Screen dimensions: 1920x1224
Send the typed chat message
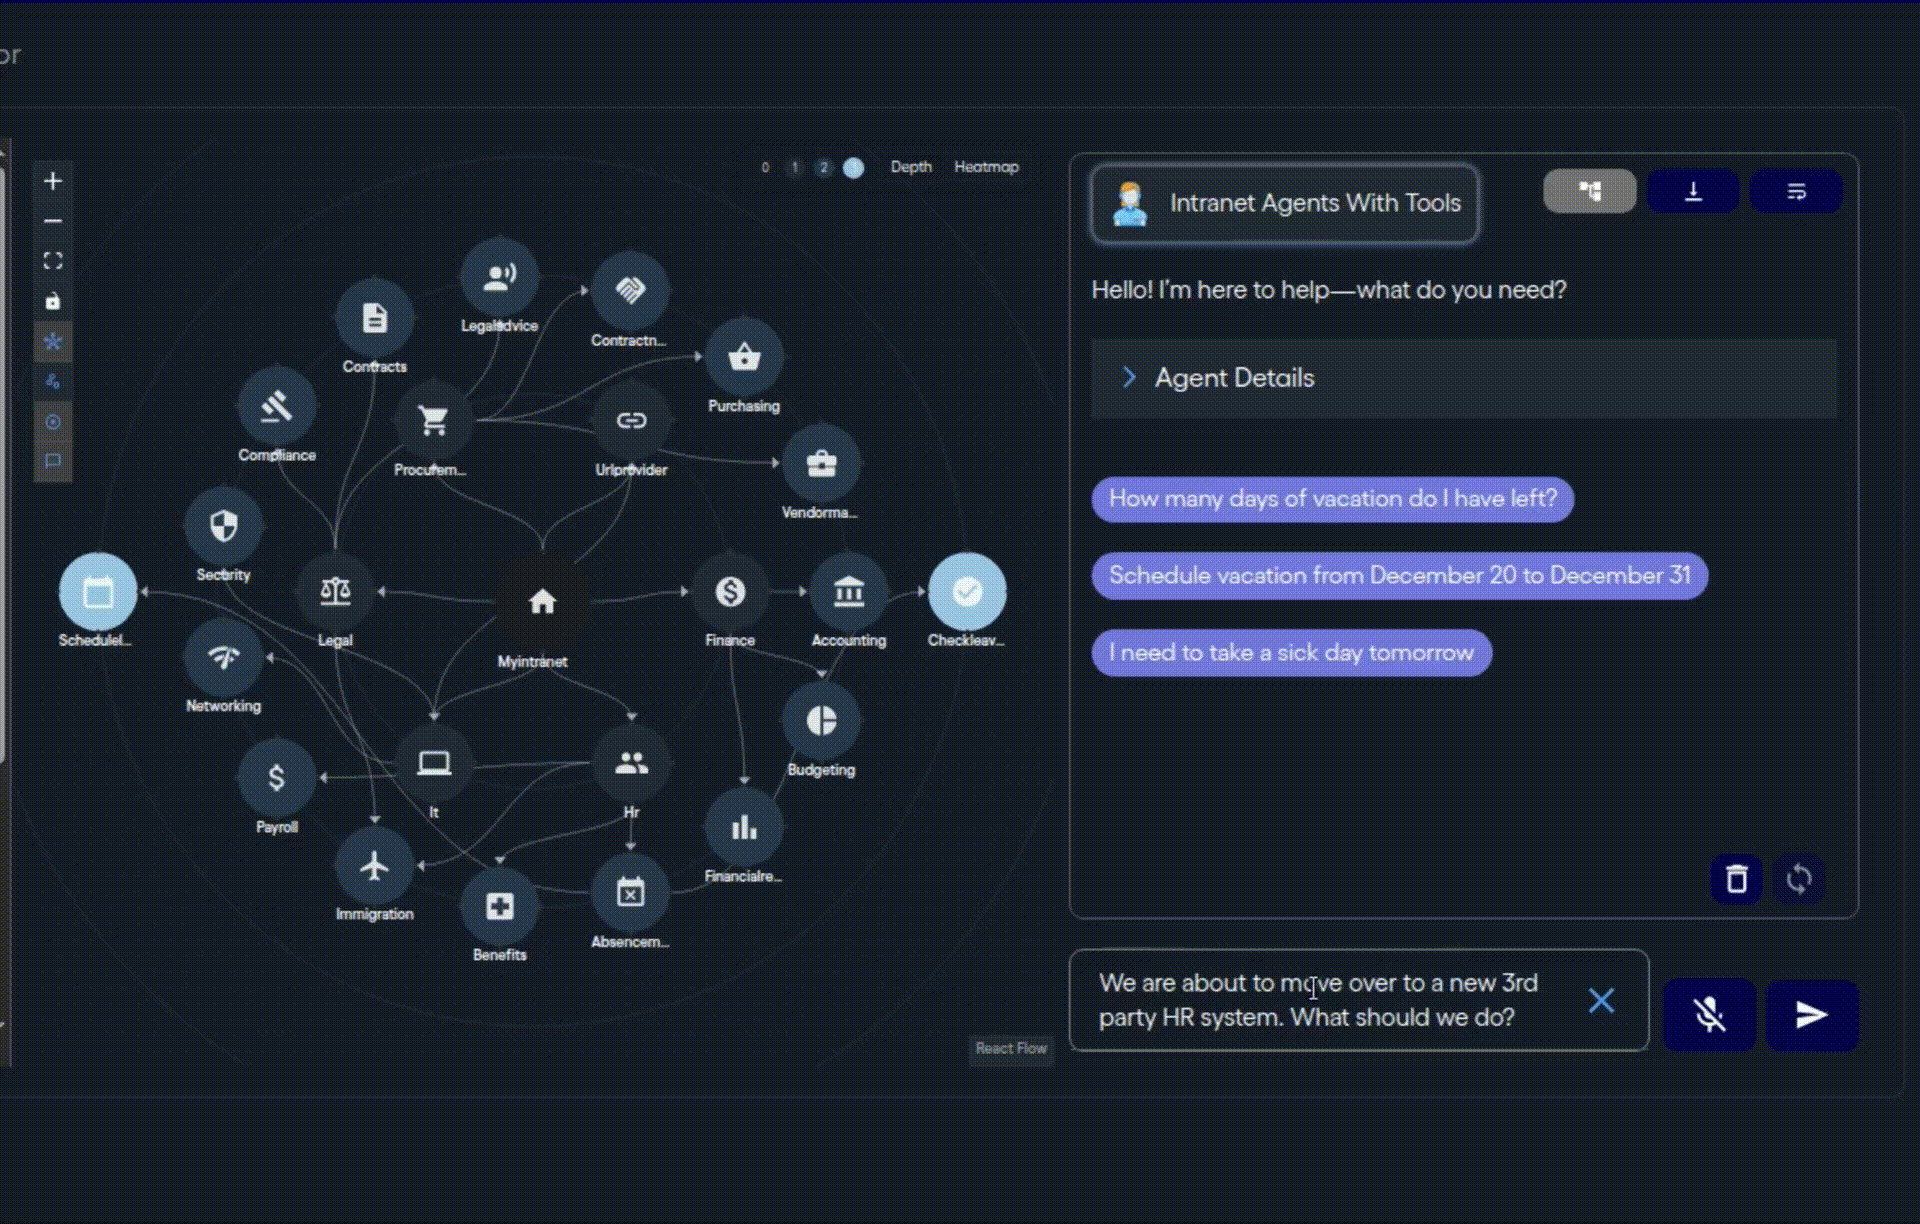click(x=1811, y=1015)
